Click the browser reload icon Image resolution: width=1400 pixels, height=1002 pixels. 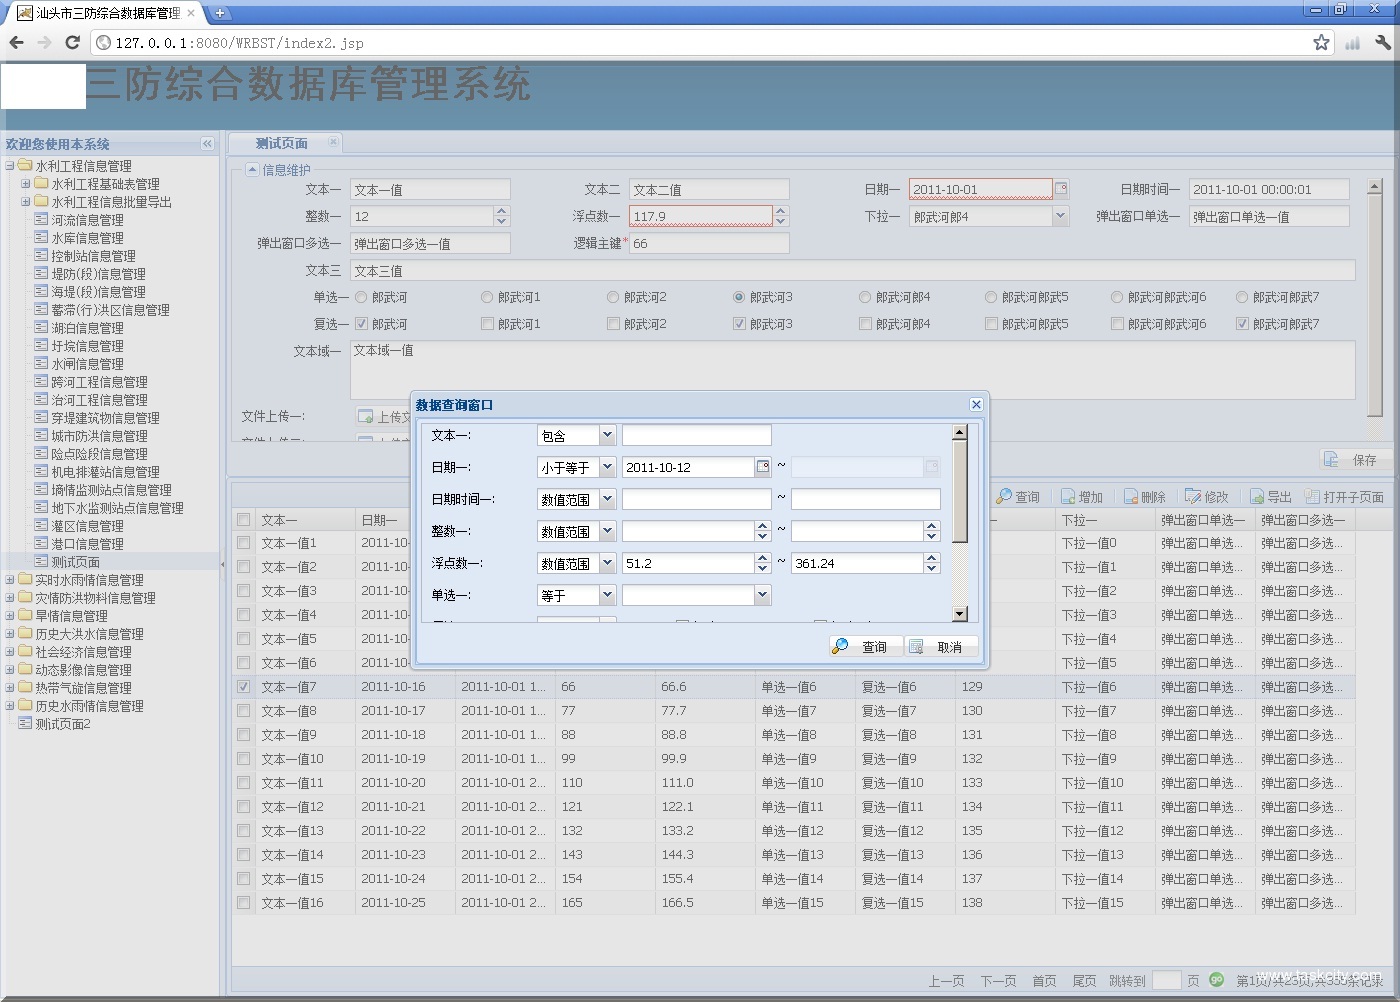click(x=72, y=42)
